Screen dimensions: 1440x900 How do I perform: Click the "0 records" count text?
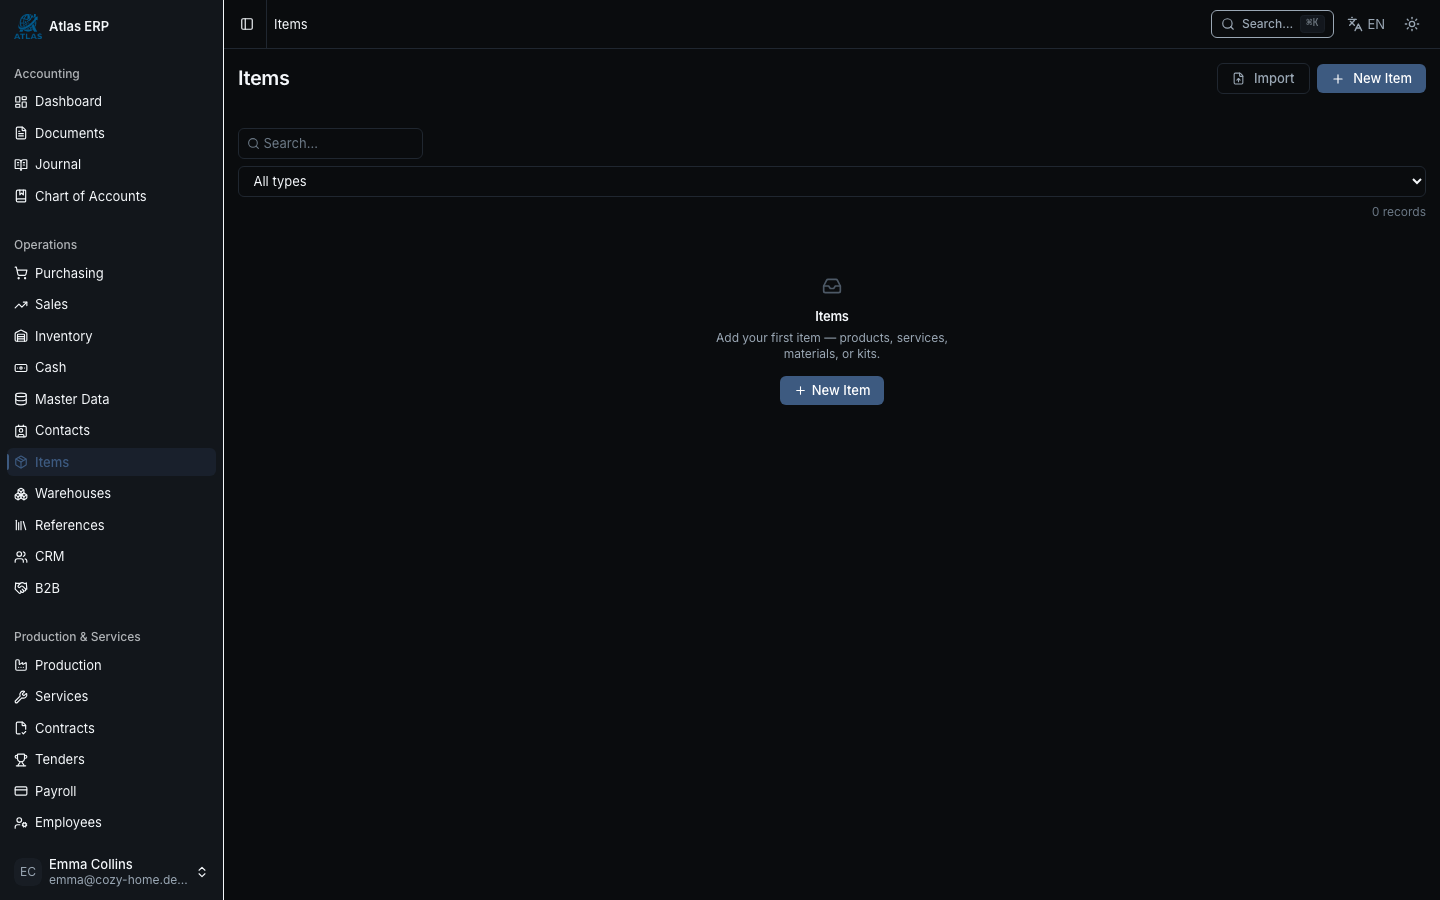pyautogui.click(x=1399, y=212)
